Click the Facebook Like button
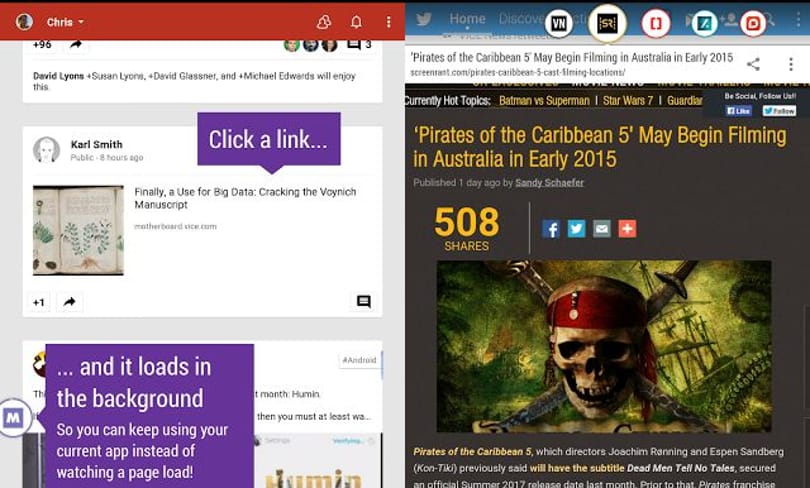The width and height of the screenshot is (810, 488). (738, 111)
